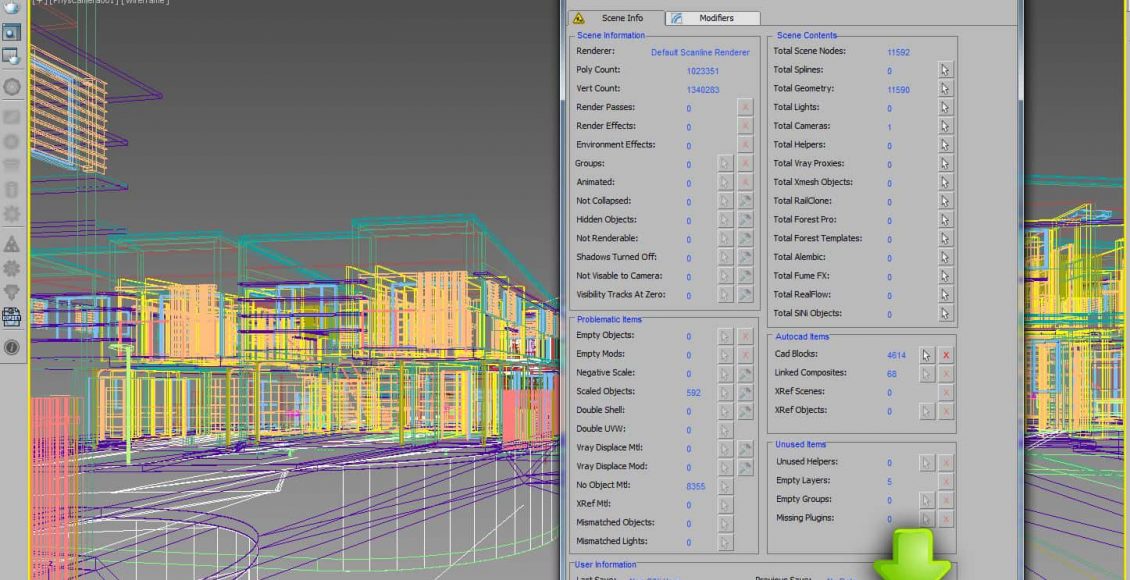Screen dimensions: 1130x580
Task: Remove Empty Layers with X button
Action: 946,482
